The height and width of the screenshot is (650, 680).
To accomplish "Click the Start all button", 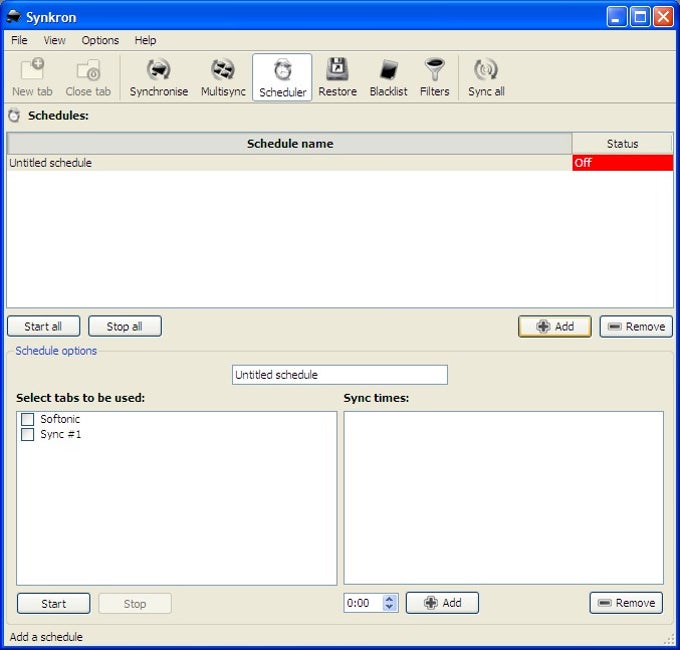I will point(43,326).
